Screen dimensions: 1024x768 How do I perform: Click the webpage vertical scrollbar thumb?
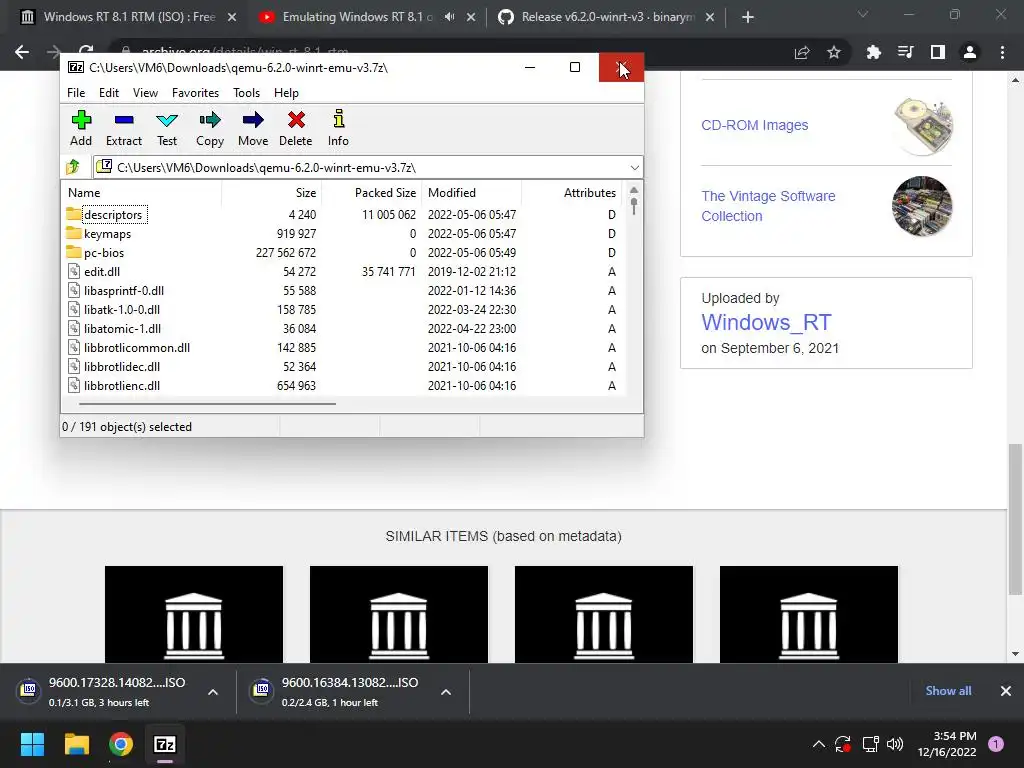tap(1015, 519)
